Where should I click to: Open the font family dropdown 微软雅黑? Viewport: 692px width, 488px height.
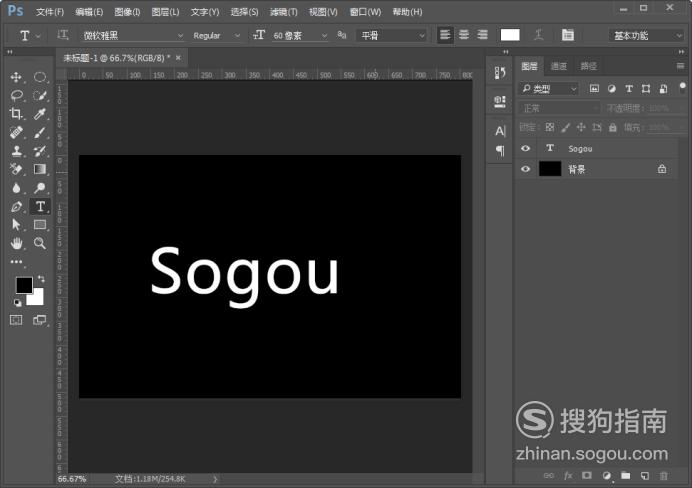coord(132,35)
